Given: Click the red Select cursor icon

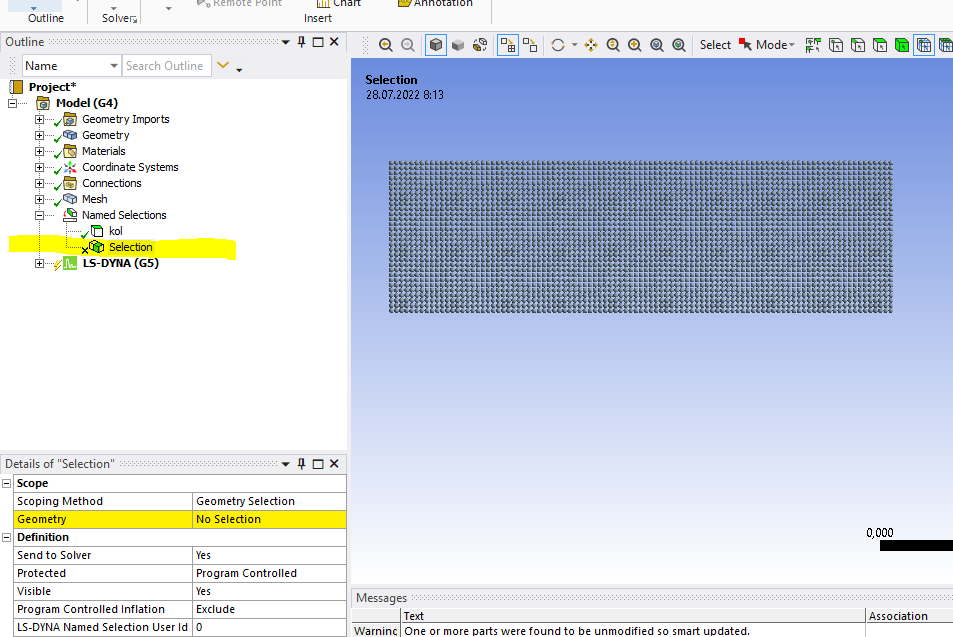Looking at the screenshot, I should click(745, 44).
